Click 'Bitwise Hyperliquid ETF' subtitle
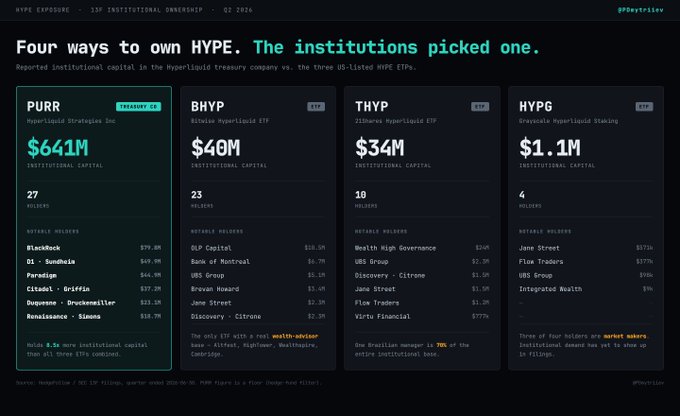 pyautogui.click(x=230, y=121)
